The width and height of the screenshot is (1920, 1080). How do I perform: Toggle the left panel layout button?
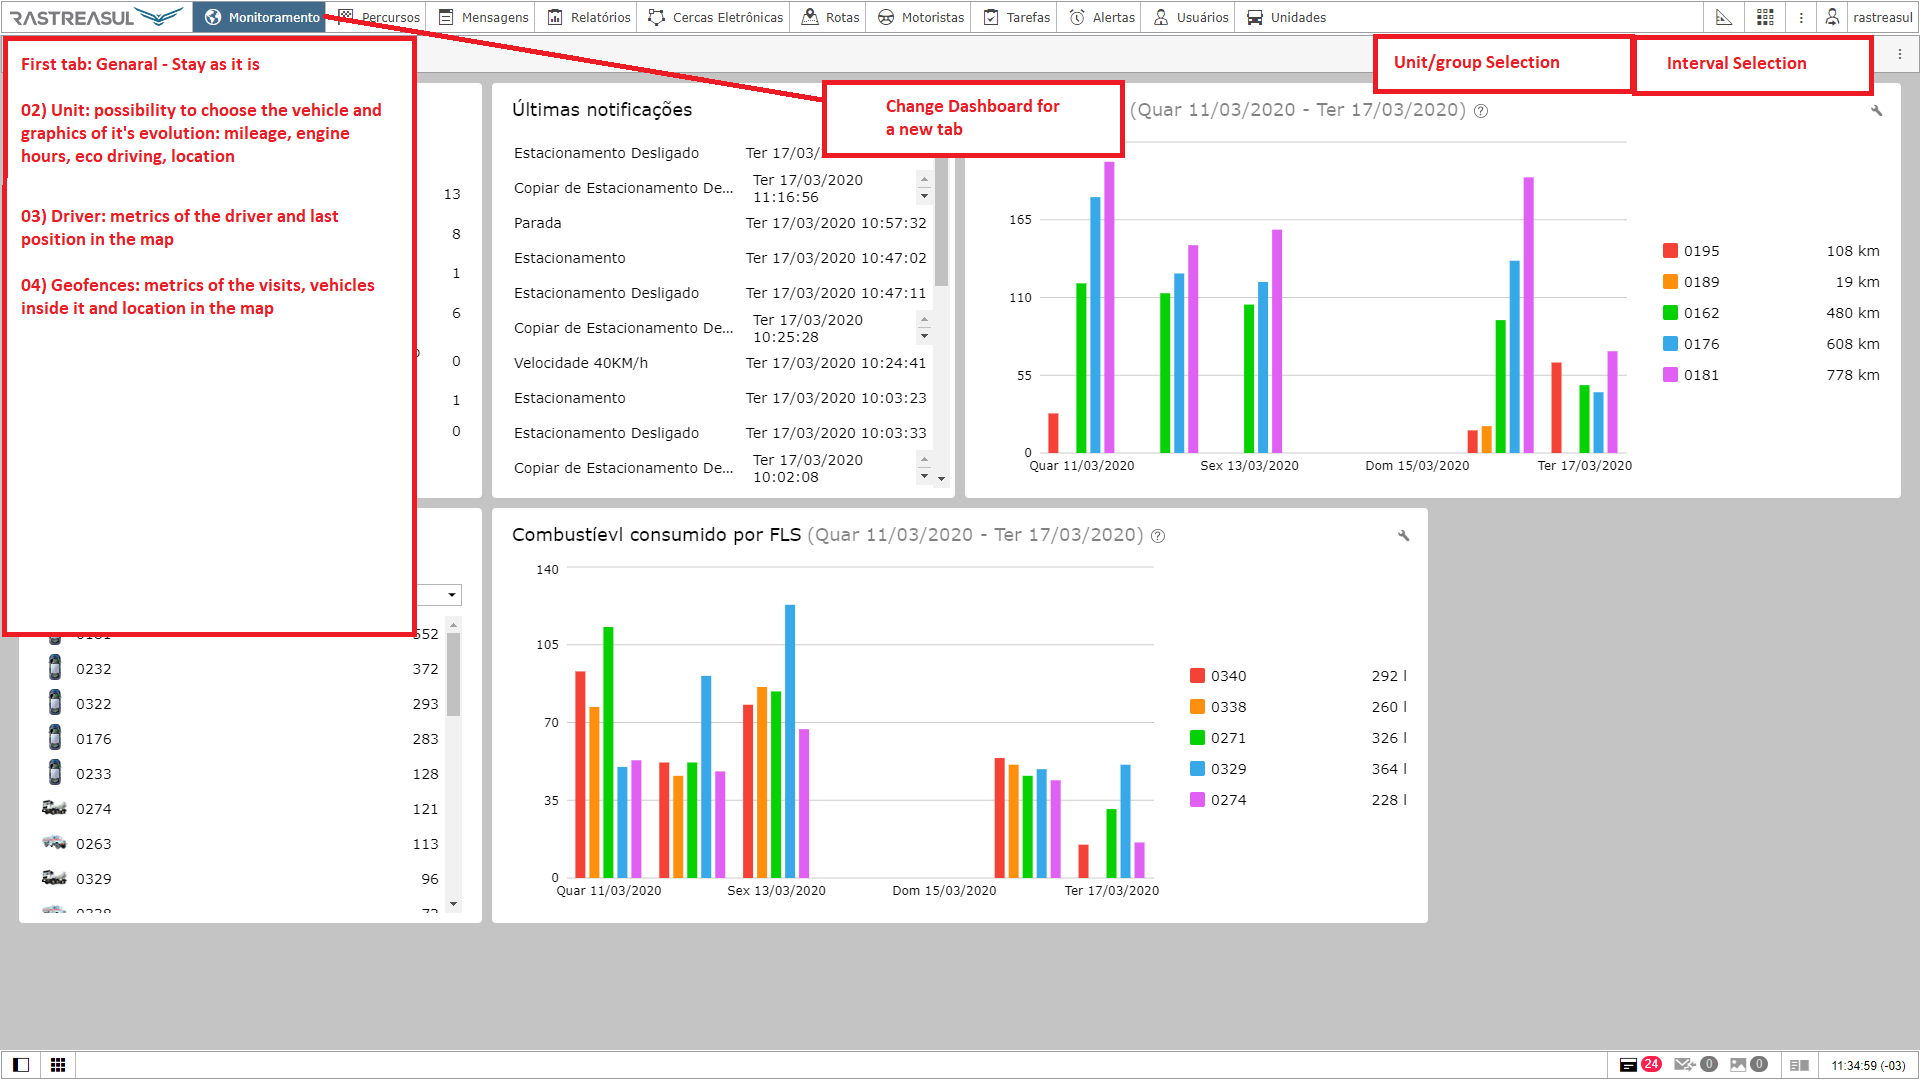click(21, 1065)
